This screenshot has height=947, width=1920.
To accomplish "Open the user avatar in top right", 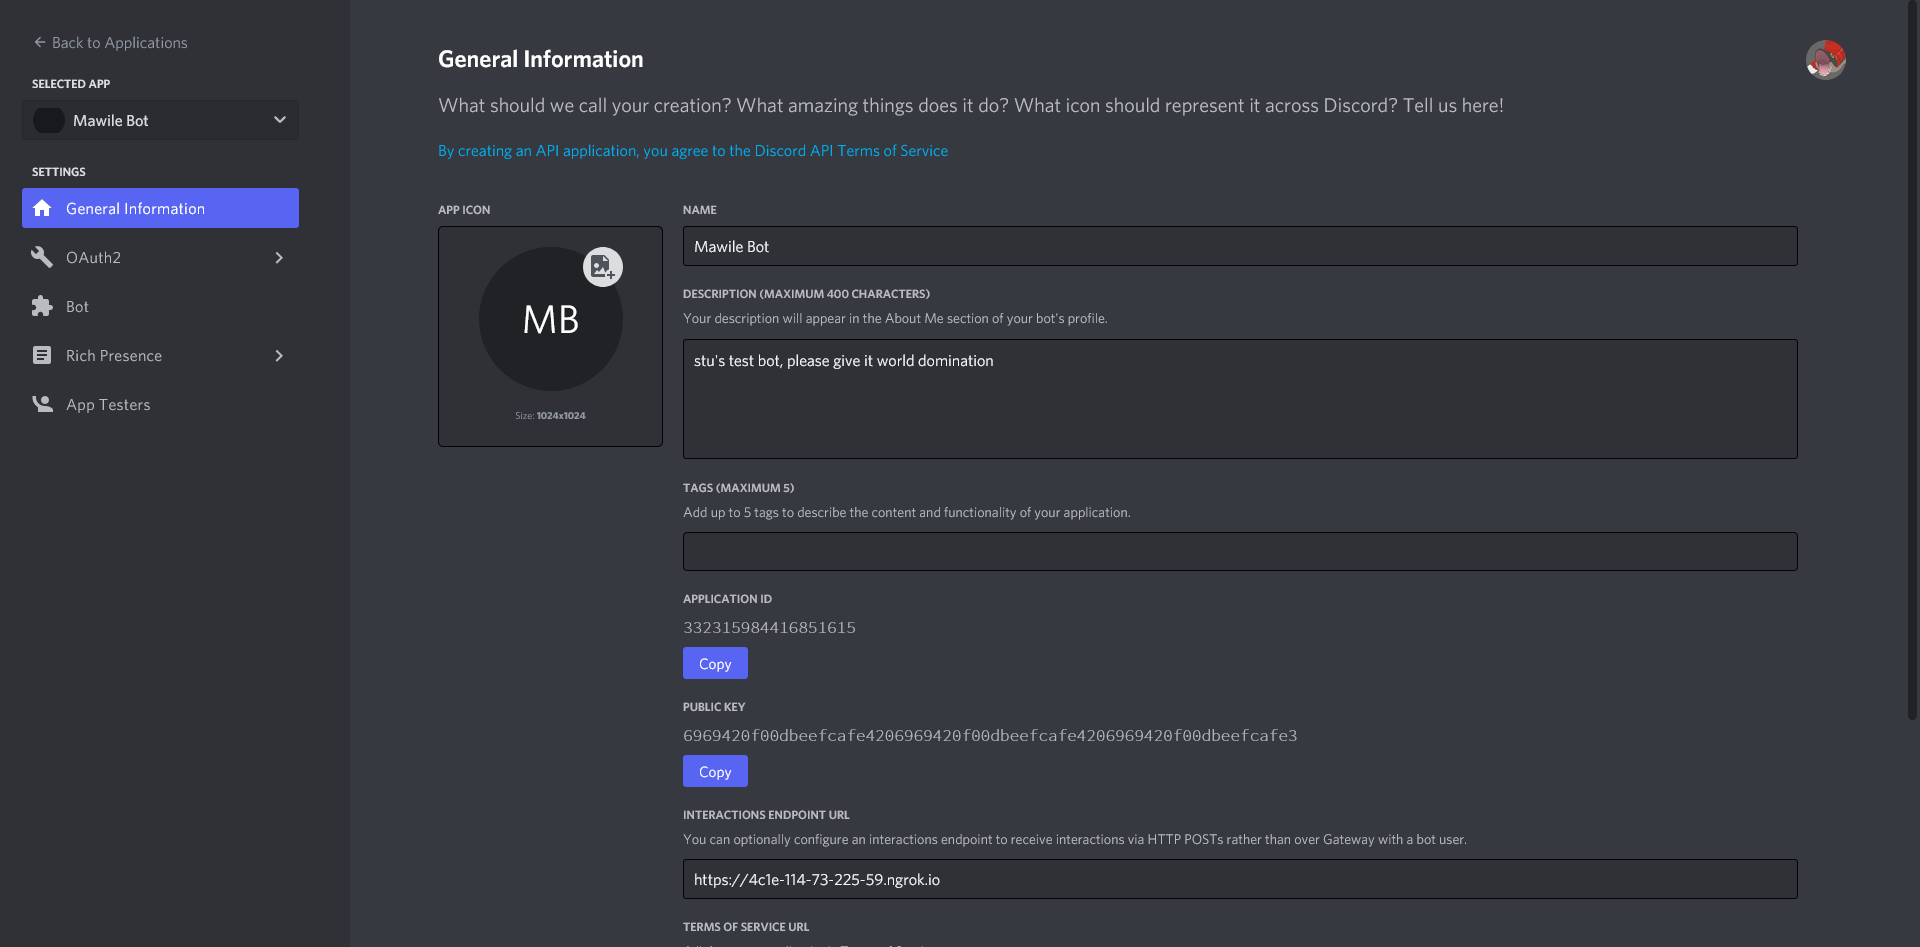I will (x=1825, y=60).
